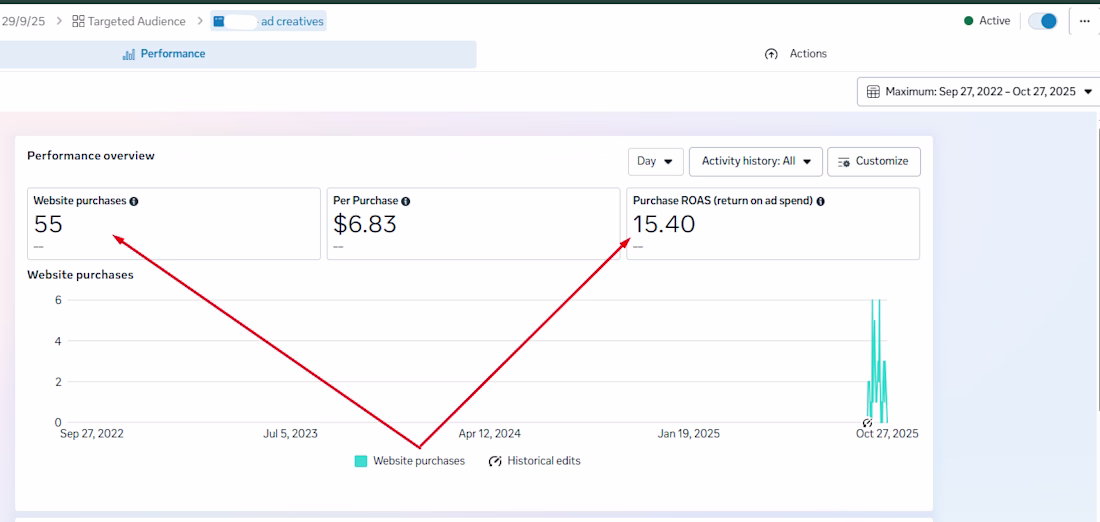This screenshot has height=522, width=1100.
Task: Open Targeted Audience breadcrumb link
Action: (x=136, y=21)
